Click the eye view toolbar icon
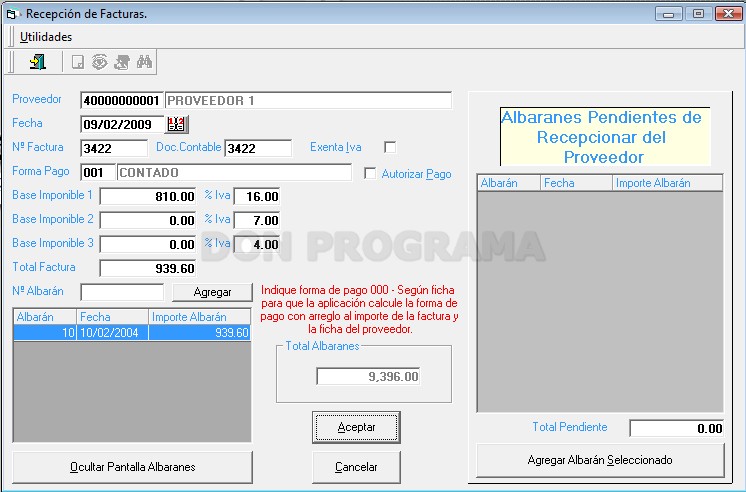746x492 pixels. (x=99, y=62)
